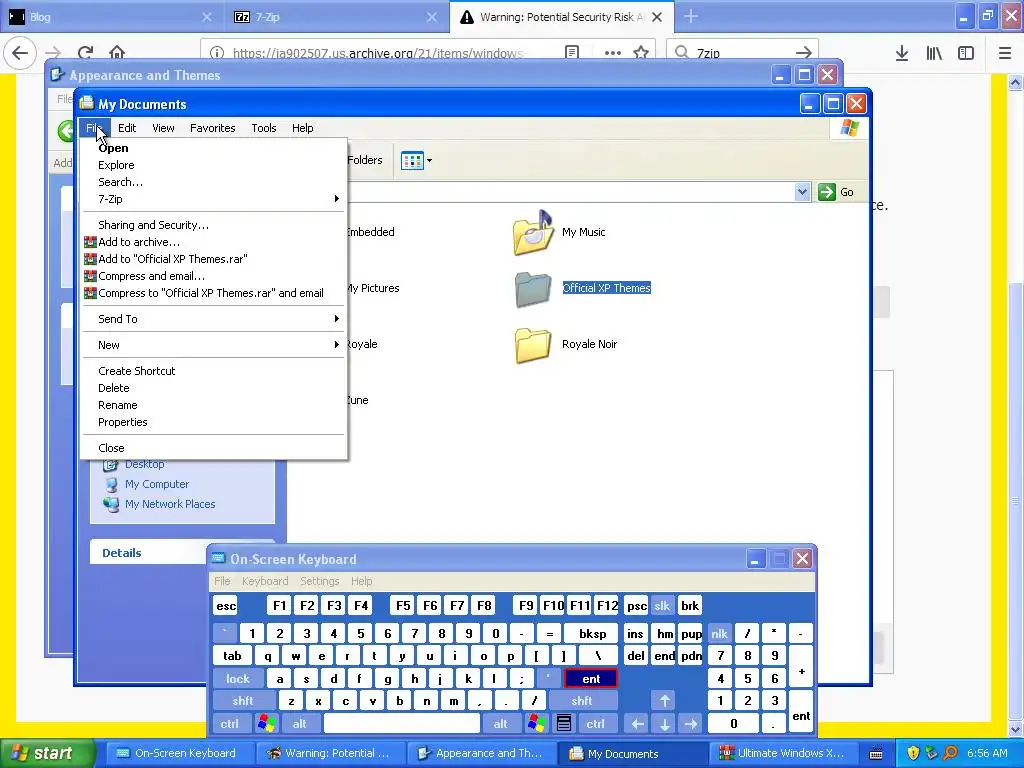1024x768 pixels.
Task: Choose Create Shortcut from menu
Action: click(x=213, y=371)
